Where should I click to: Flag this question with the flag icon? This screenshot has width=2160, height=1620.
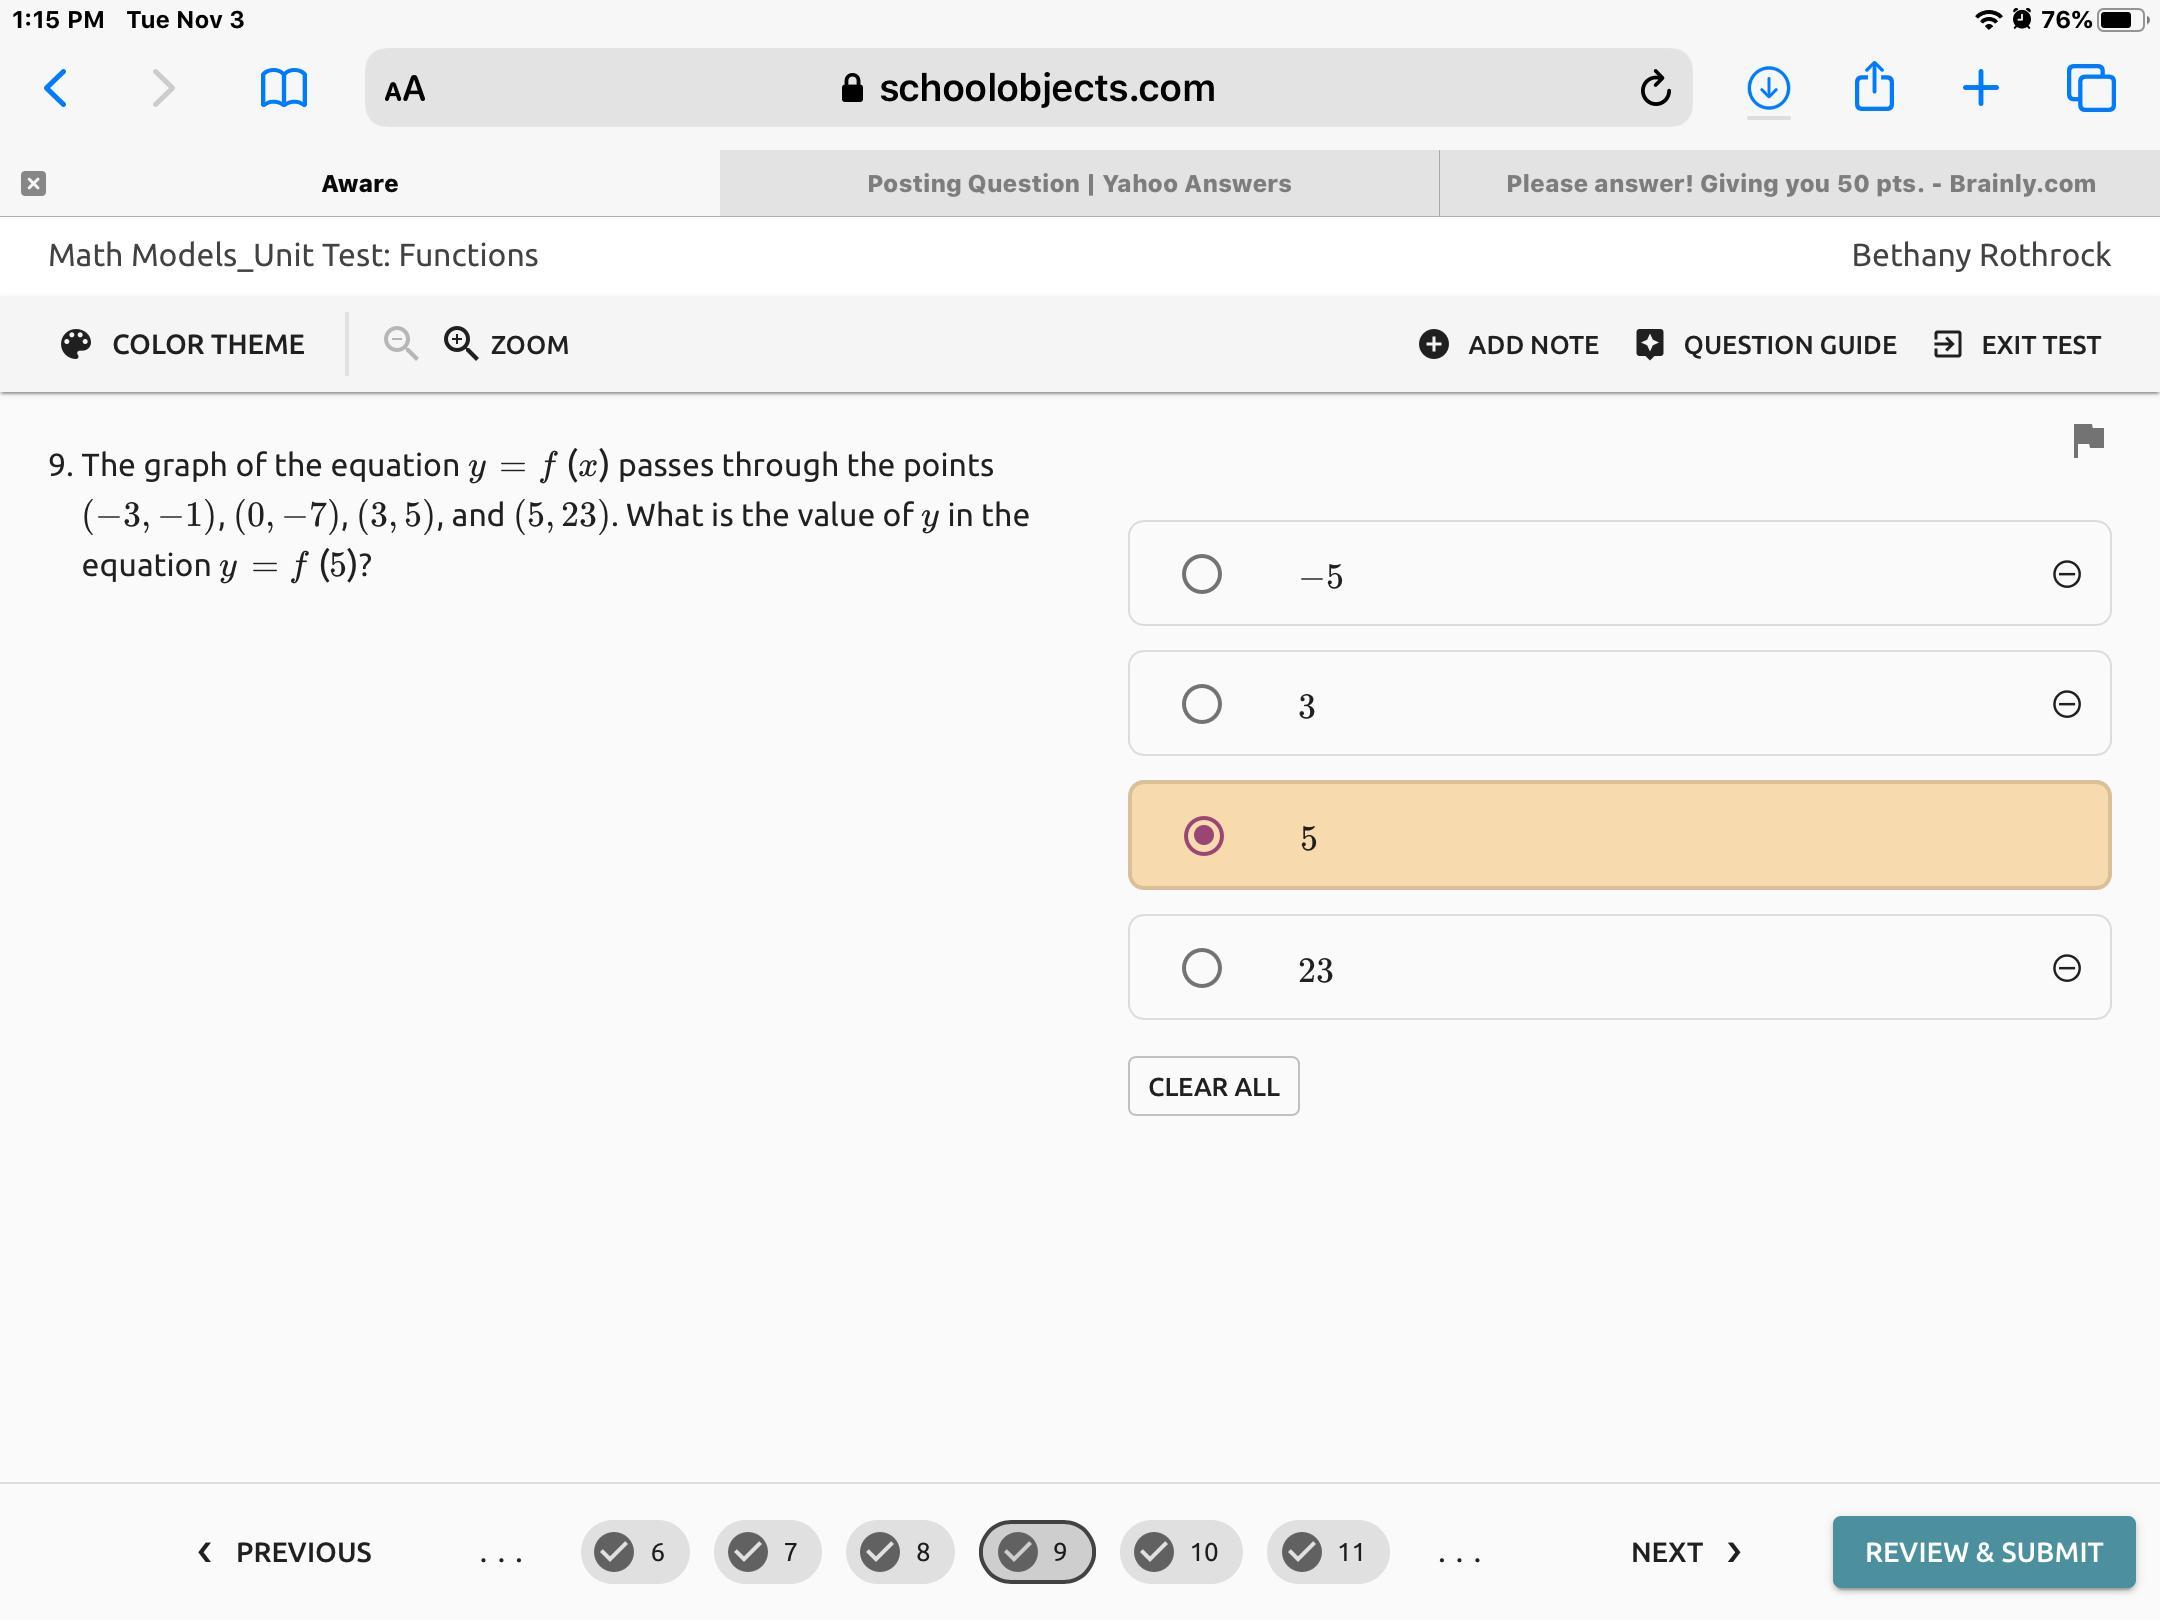point(2088,440)
